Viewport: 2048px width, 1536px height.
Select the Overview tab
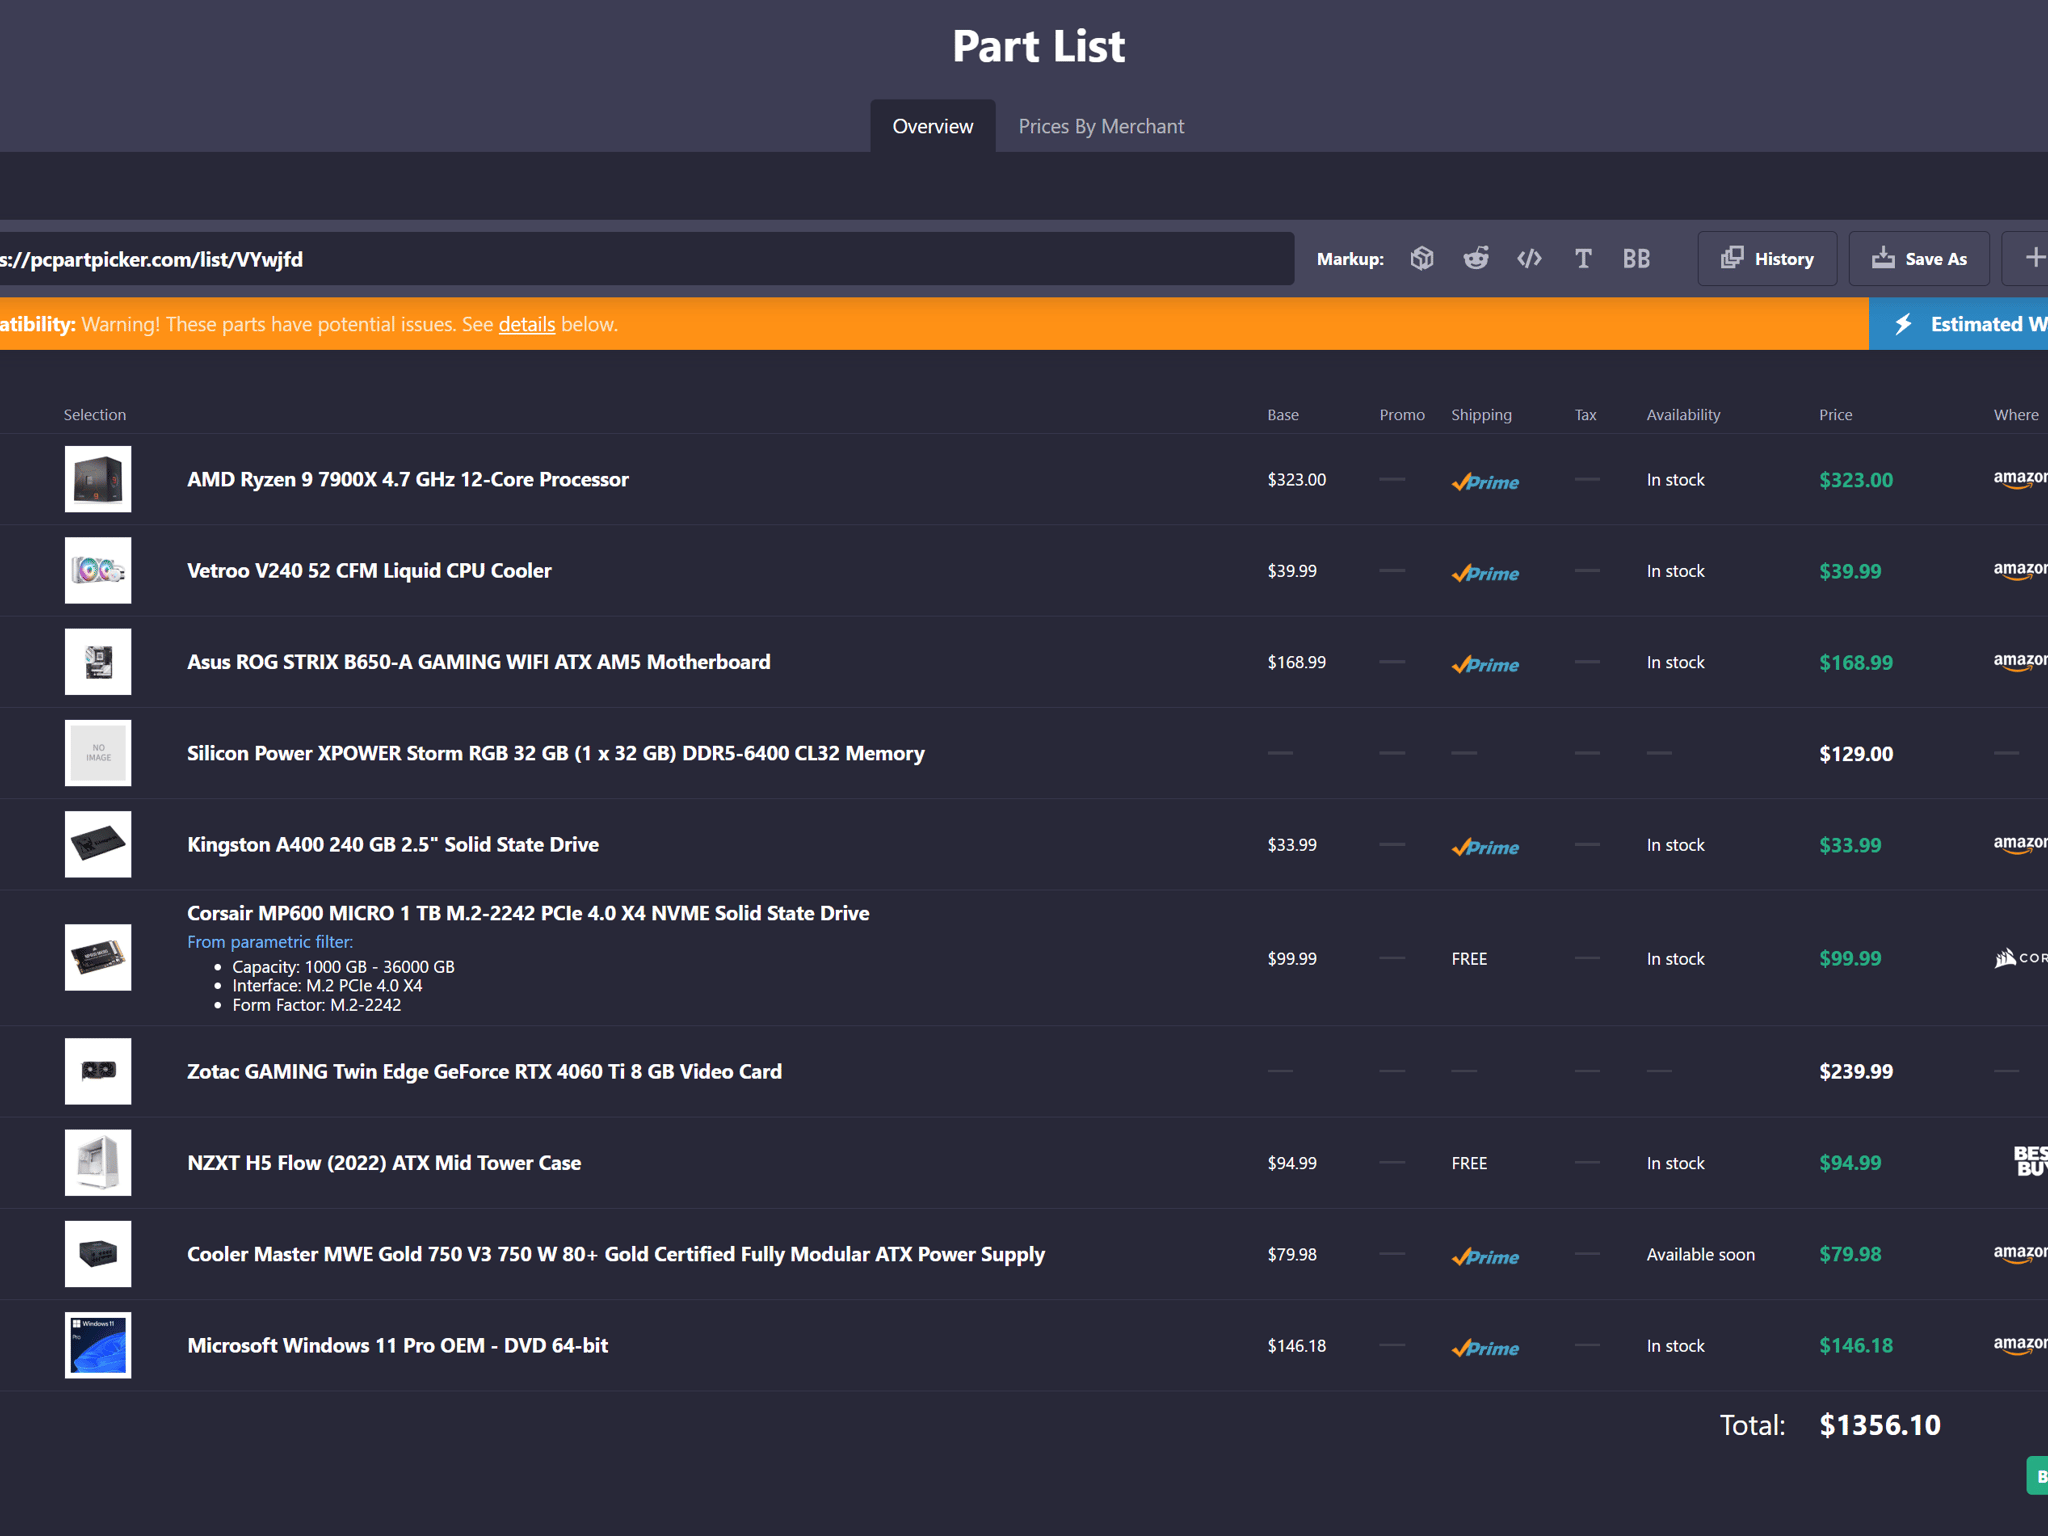(x=932, y=126)
